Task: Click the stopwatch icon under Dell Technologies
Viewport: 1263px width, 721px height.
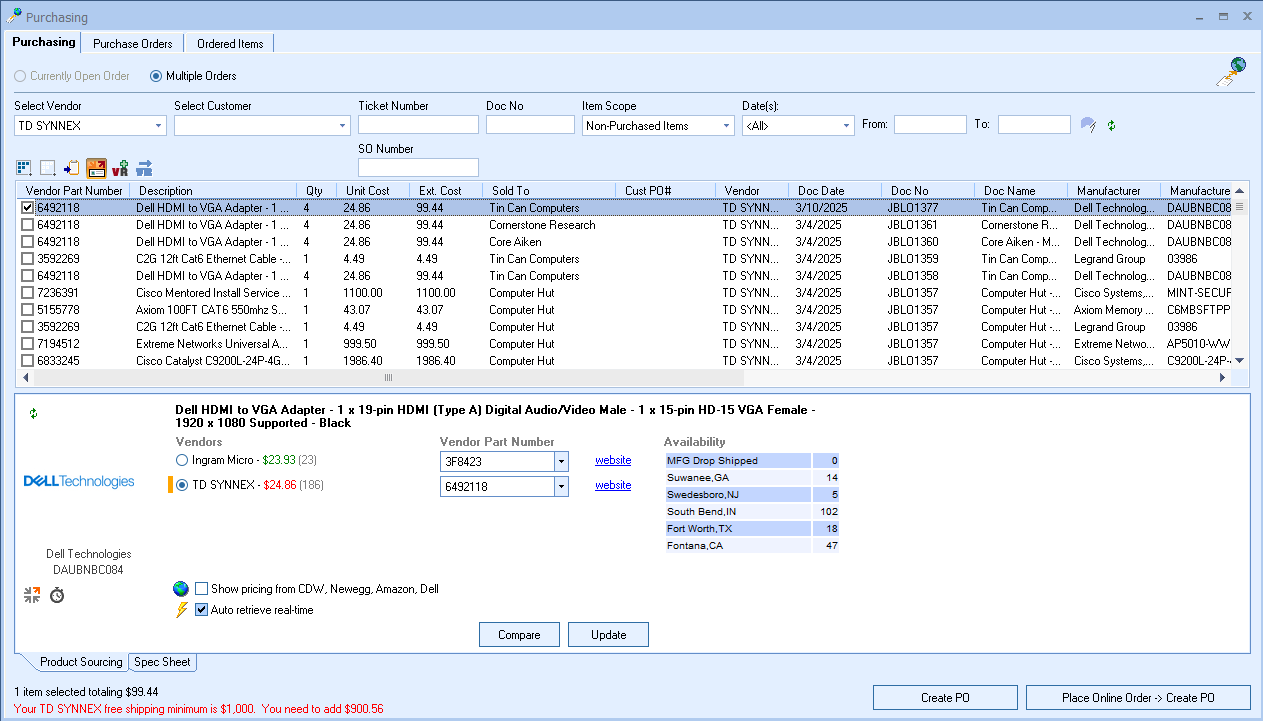Action: pos(57,595)
